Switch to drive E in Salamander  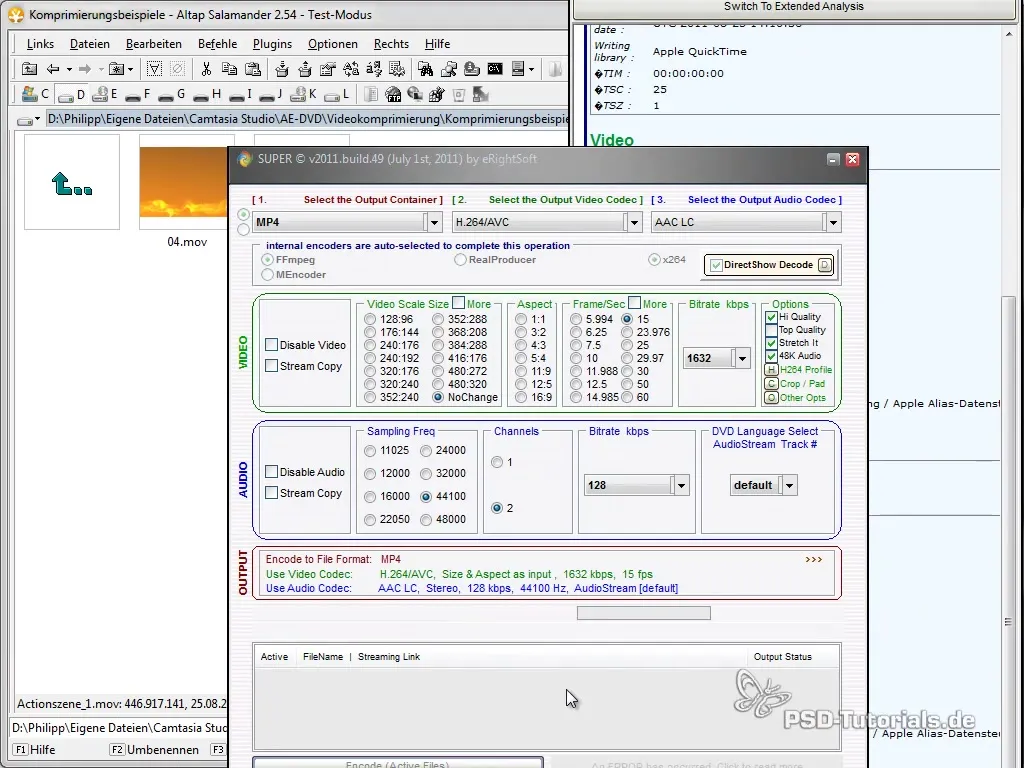pos(105,94)
